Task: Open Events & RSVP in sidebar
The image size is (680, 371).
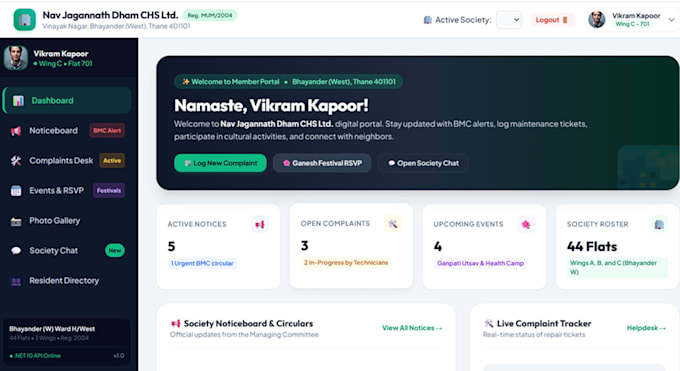Action: coord(67,190)
